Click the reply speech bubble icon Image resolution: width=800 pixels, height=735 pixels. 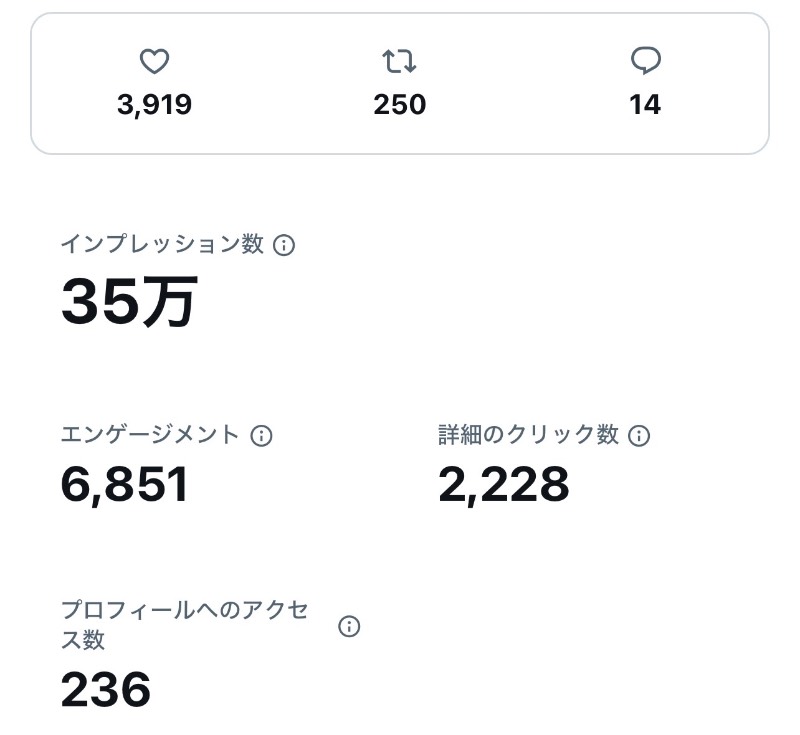(x=645, y=61)
